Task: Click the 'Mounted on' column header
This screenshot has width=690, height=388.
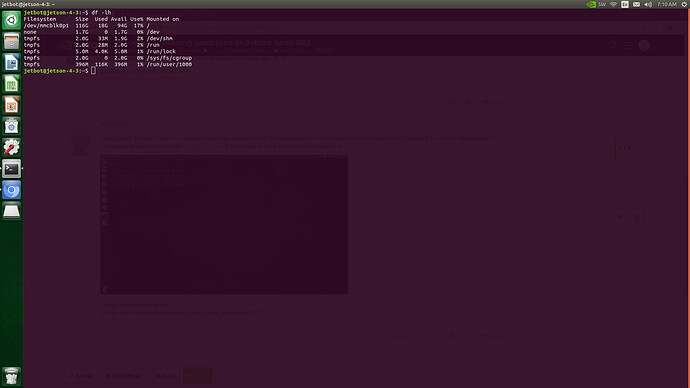Action: pyautogui.click(x=163, y=19)
